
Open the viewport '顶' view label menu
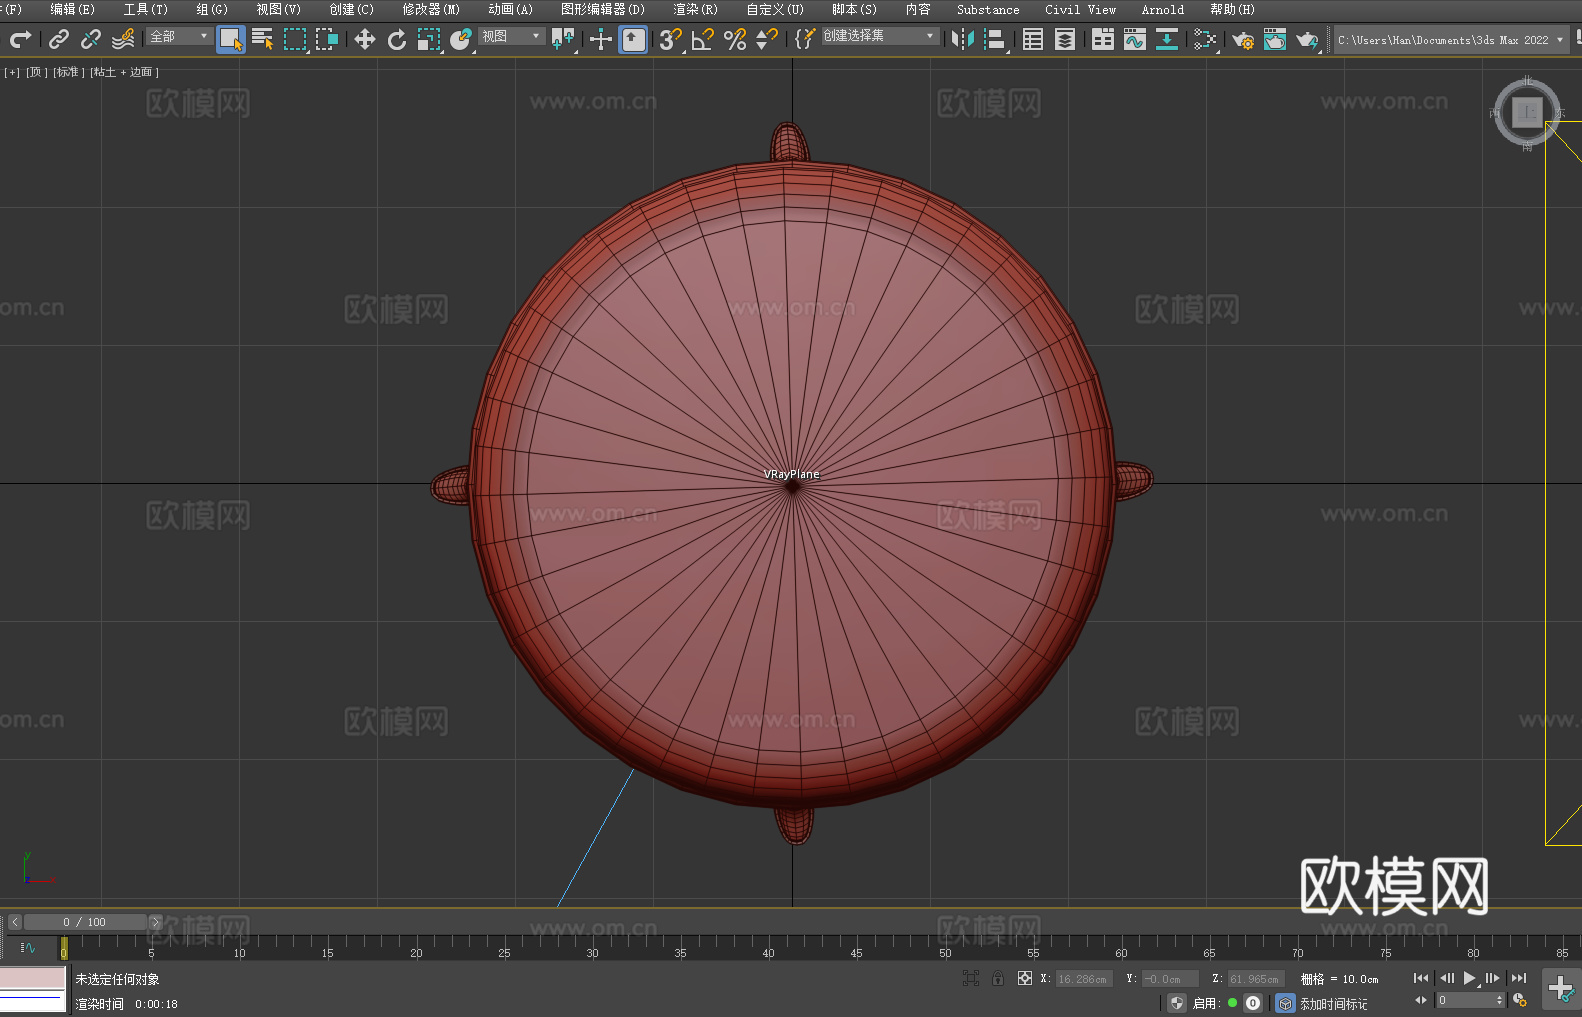[37, 72]
